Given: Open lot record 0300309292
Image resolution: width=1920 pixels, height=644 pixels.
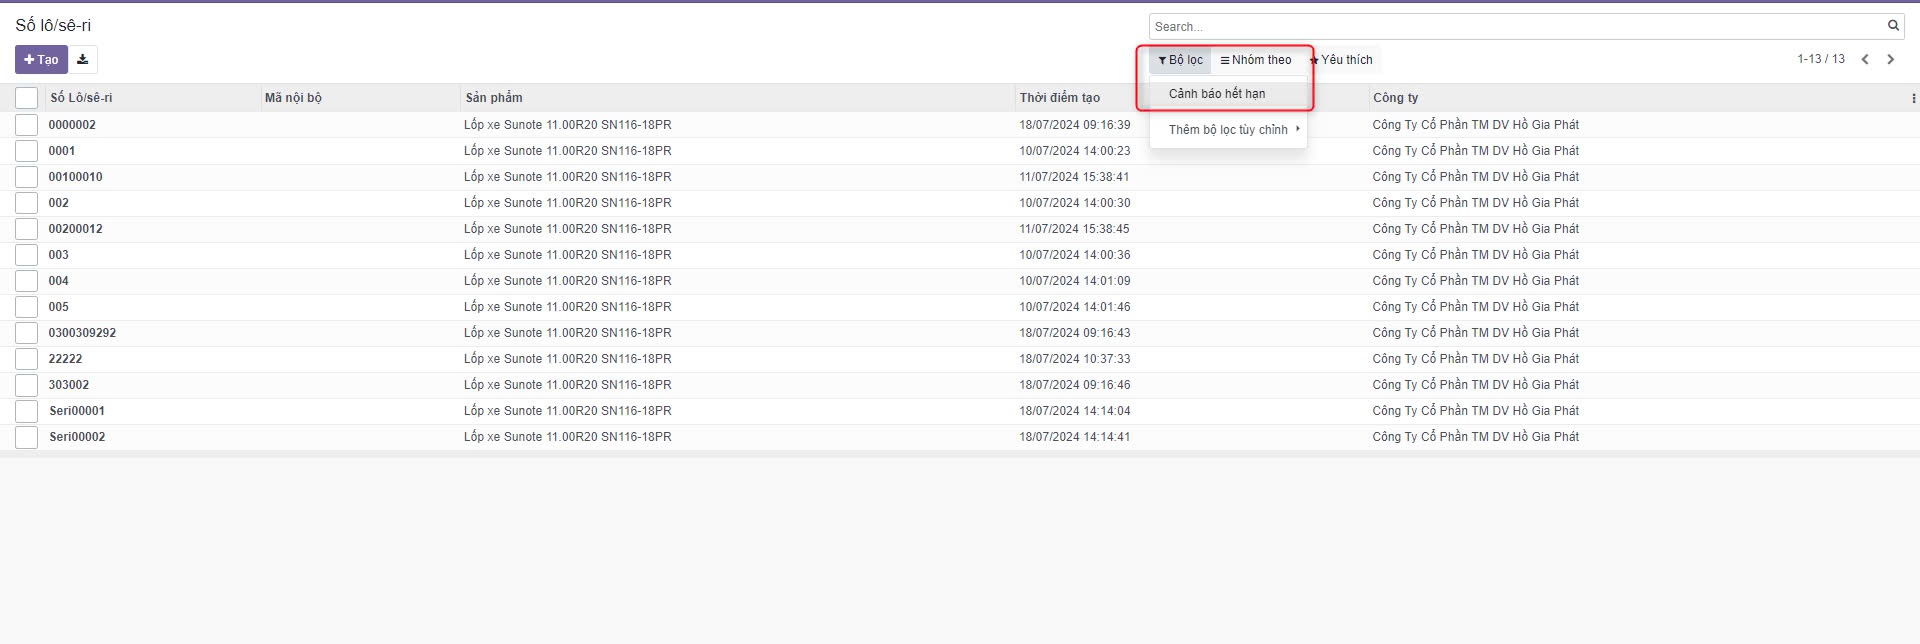Looking at the screenshot, I should 82,333.
